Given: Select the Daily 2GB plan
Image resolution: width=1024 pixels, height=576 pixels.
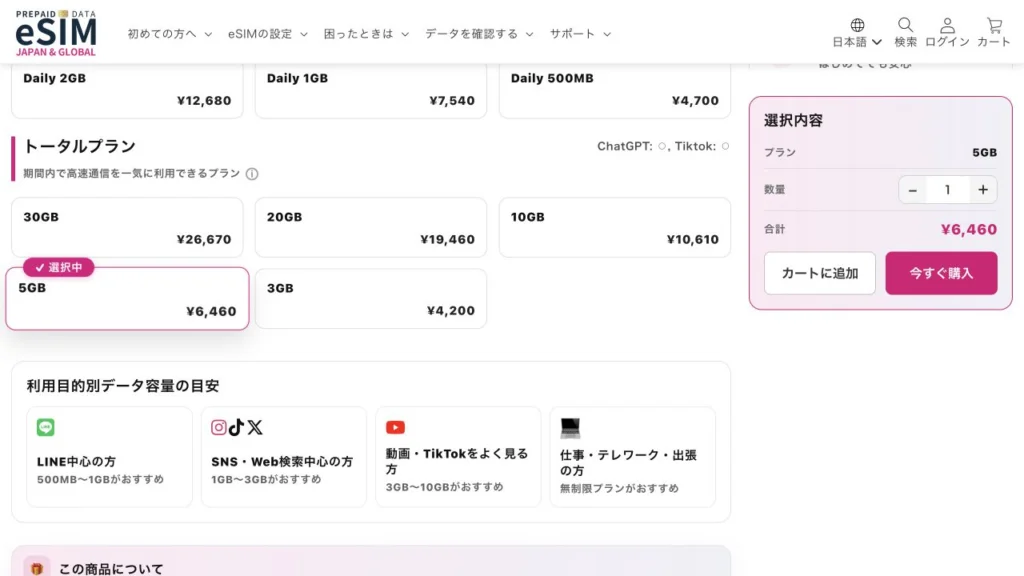Looking at the screenshot, I should pos(127,91).
